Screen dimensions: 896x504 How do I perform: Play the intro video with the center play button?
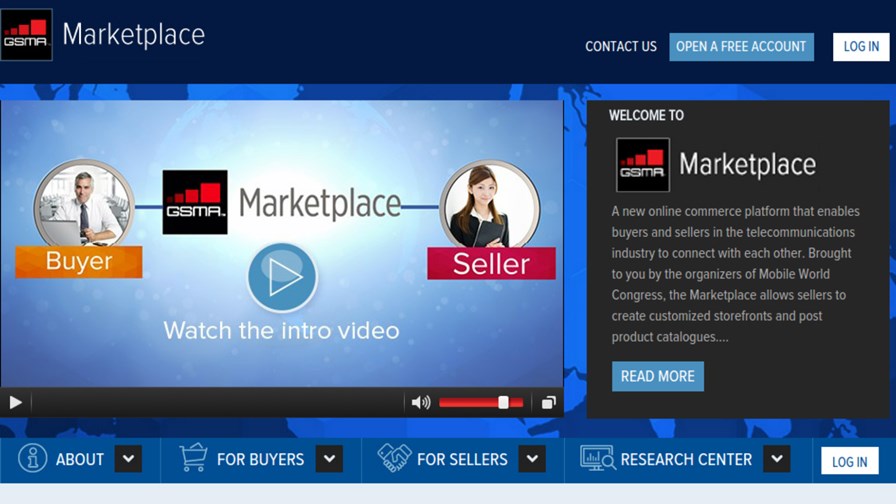(282, 277)
